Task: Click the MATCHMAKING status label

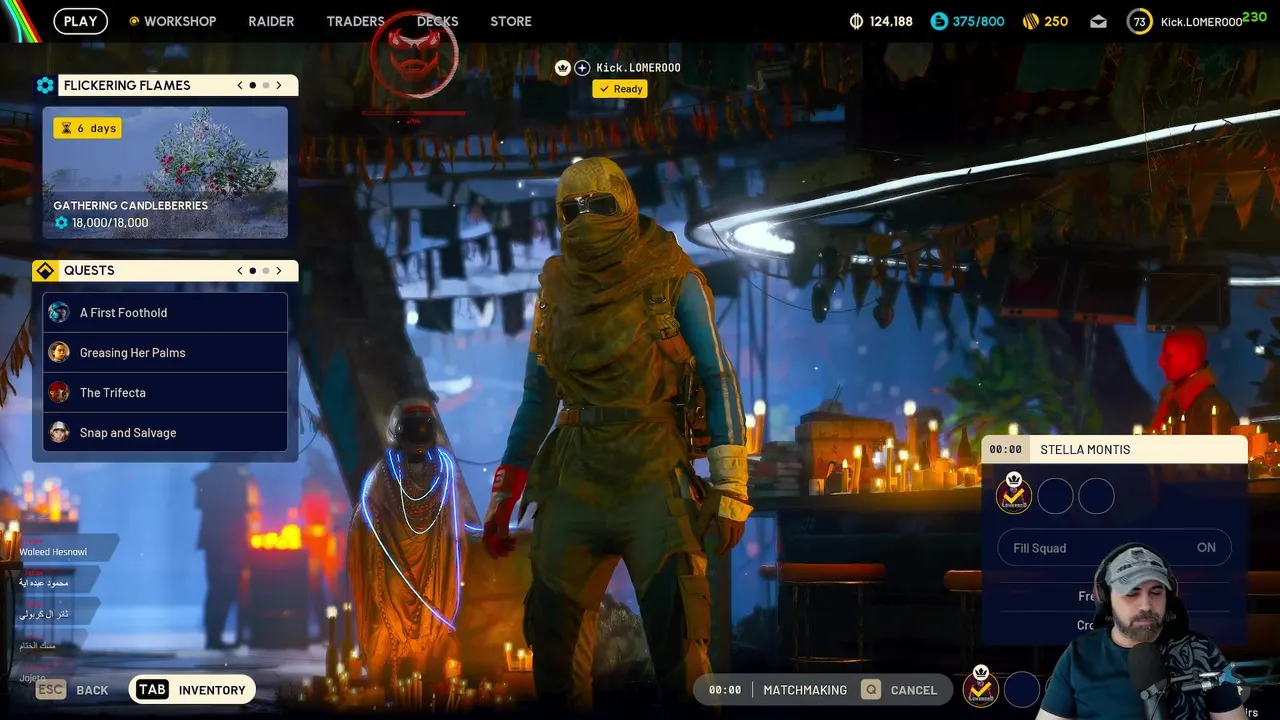Action: click(x=805, y=690)
